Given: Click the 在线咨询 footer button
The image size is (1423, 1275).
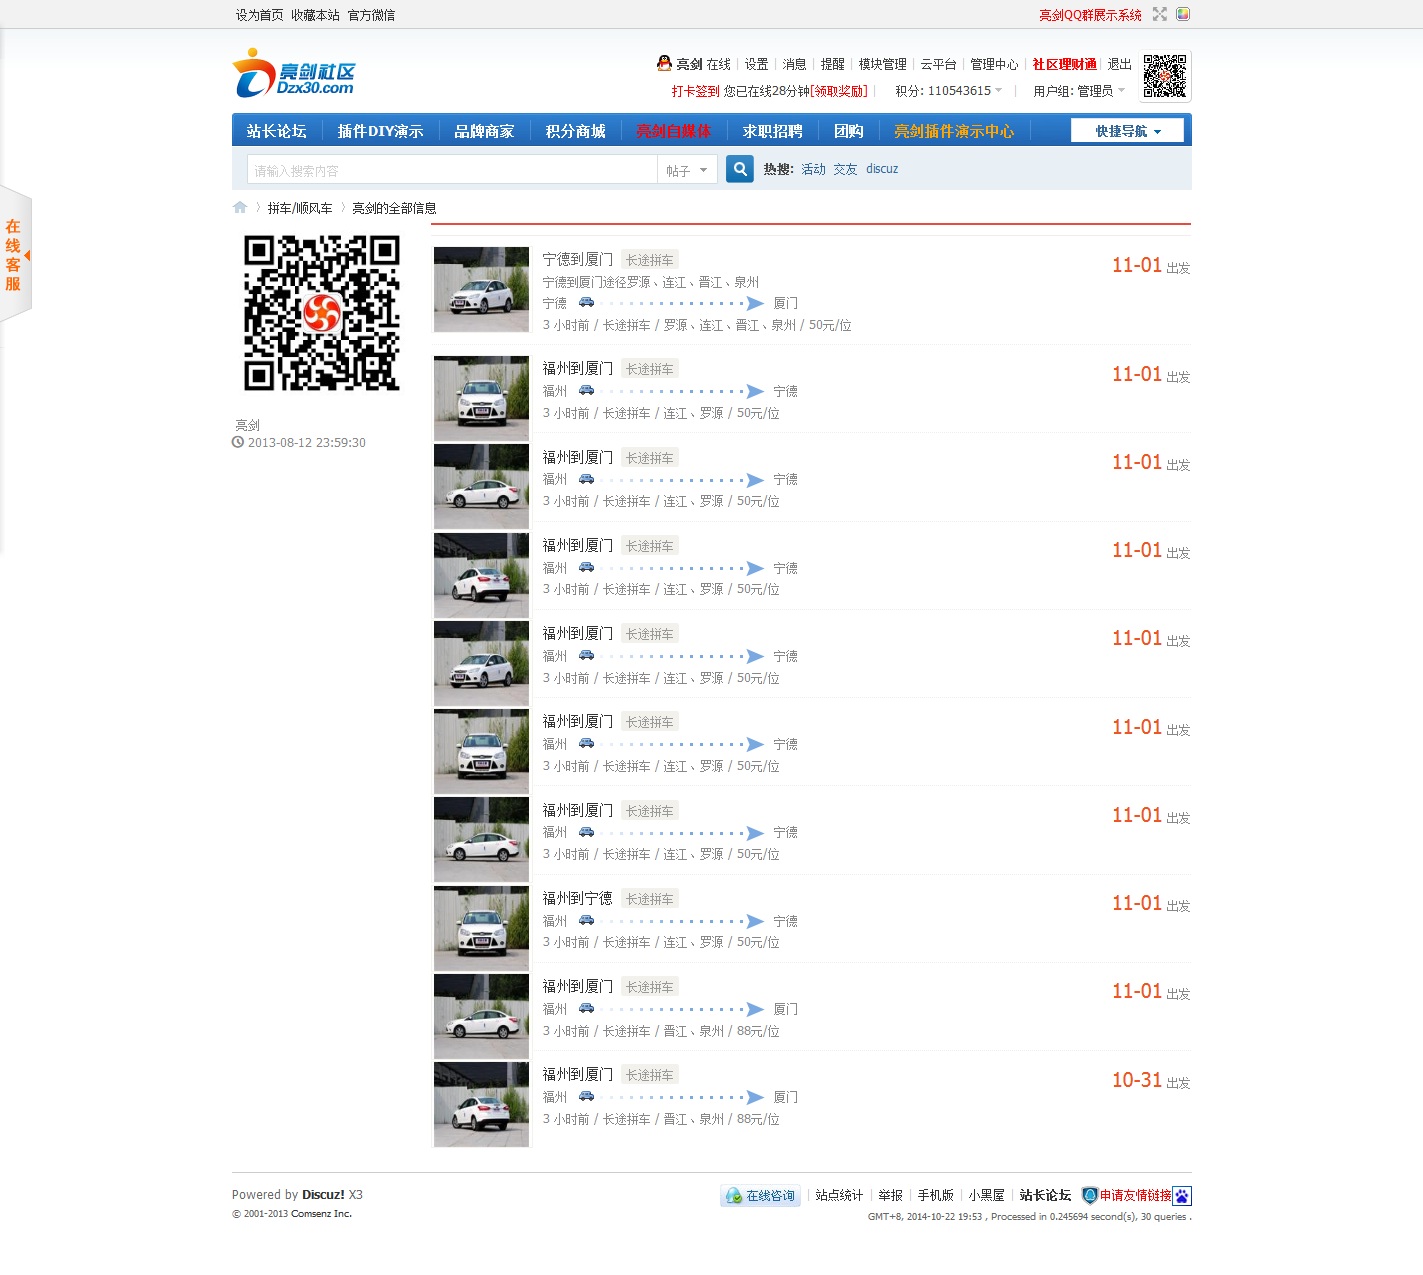Looking at the screenshot, I should coord(760,1195).
